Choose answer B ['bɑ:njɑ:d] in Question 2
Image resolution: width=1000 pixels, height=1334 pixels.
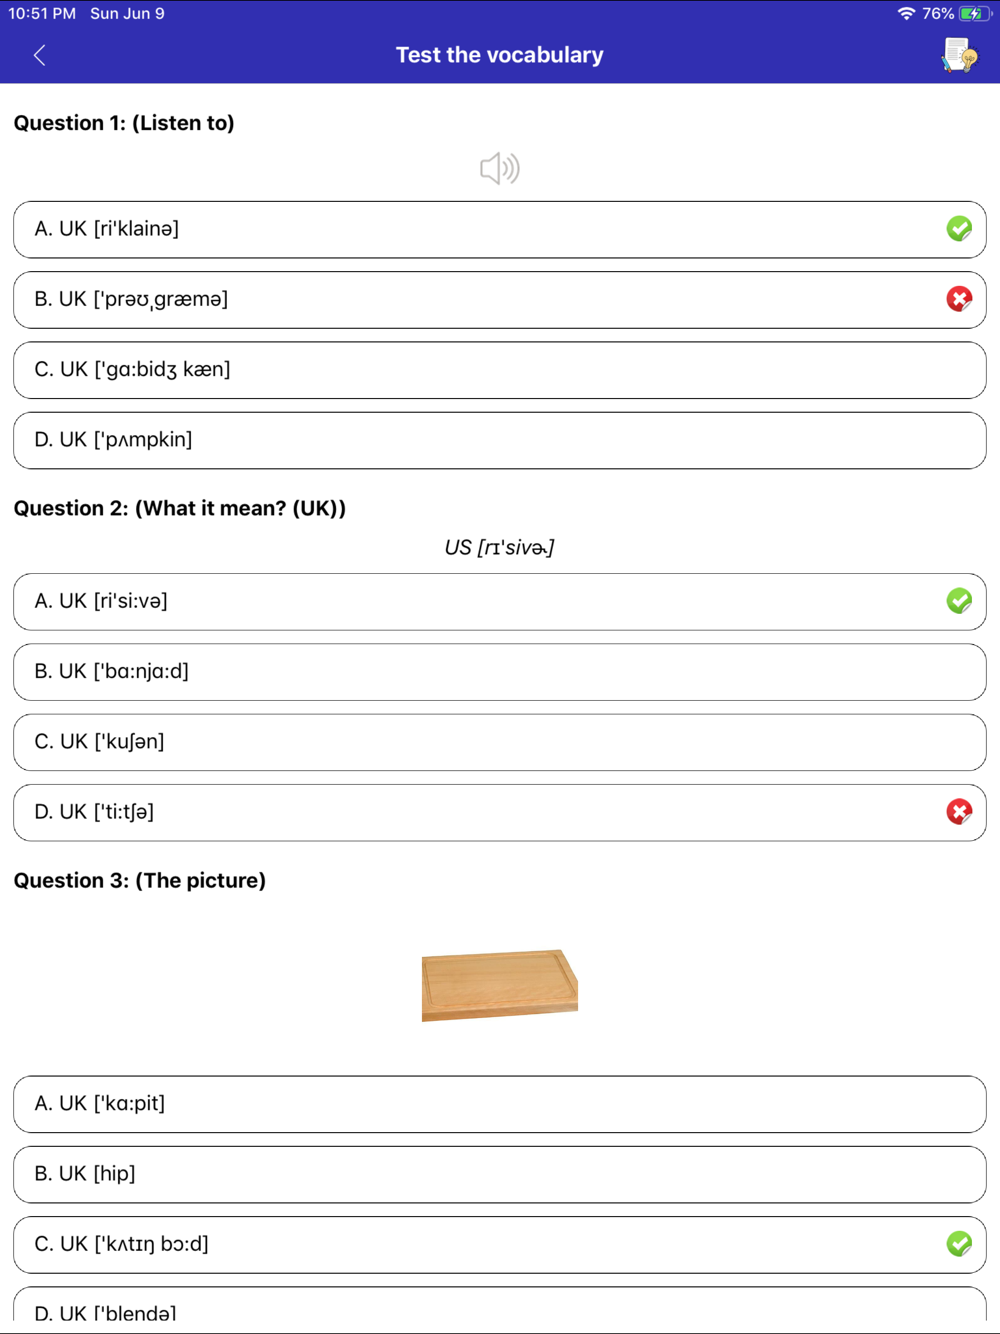tap(500, 672)
